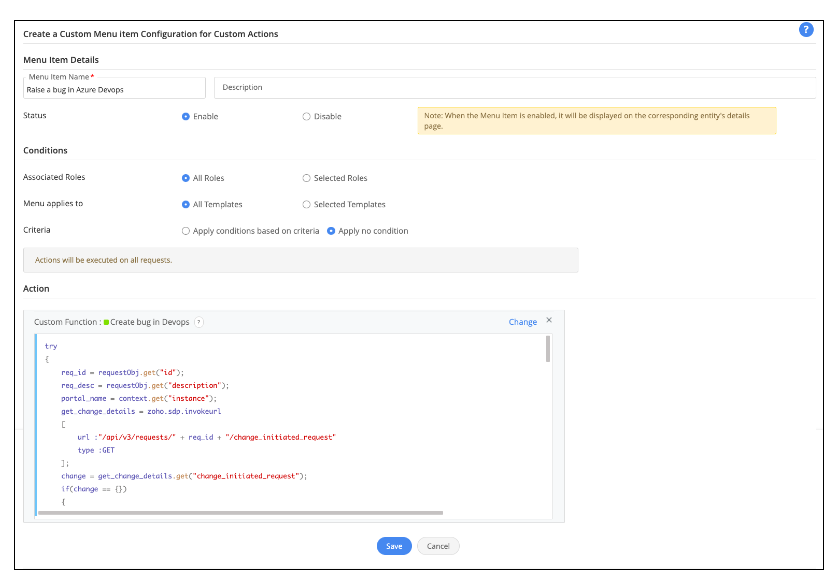
Task: Click the Menu Item Name field
Action: pos(113,89)
